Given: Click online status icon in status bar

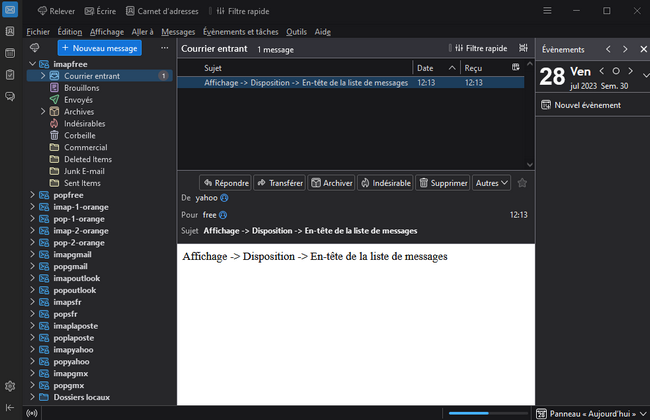Looking at the screenshot, I should pyautogui.click(x=32, y=413).
